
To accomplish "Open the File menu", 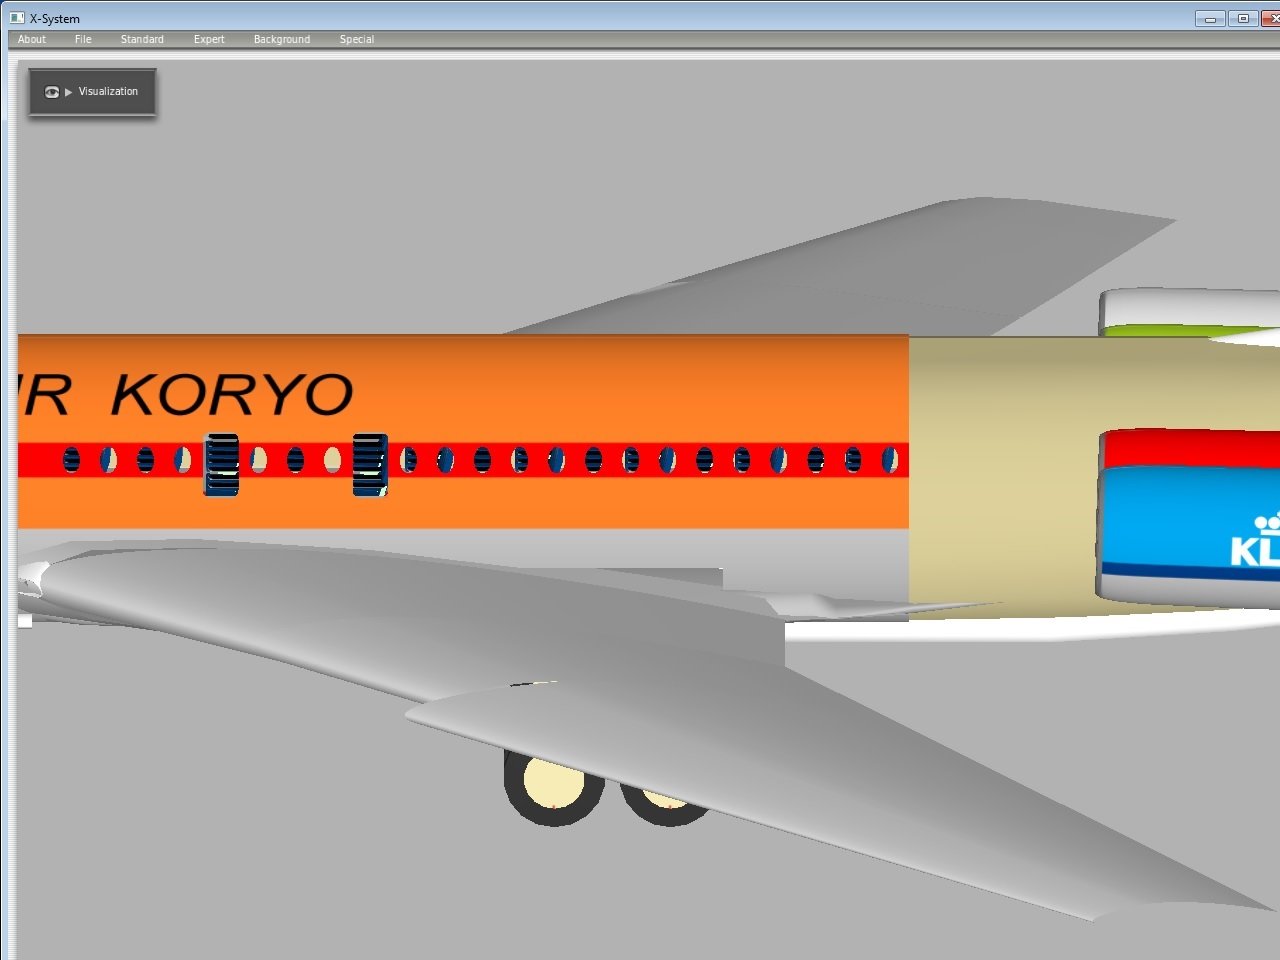I will click(83, 39).
